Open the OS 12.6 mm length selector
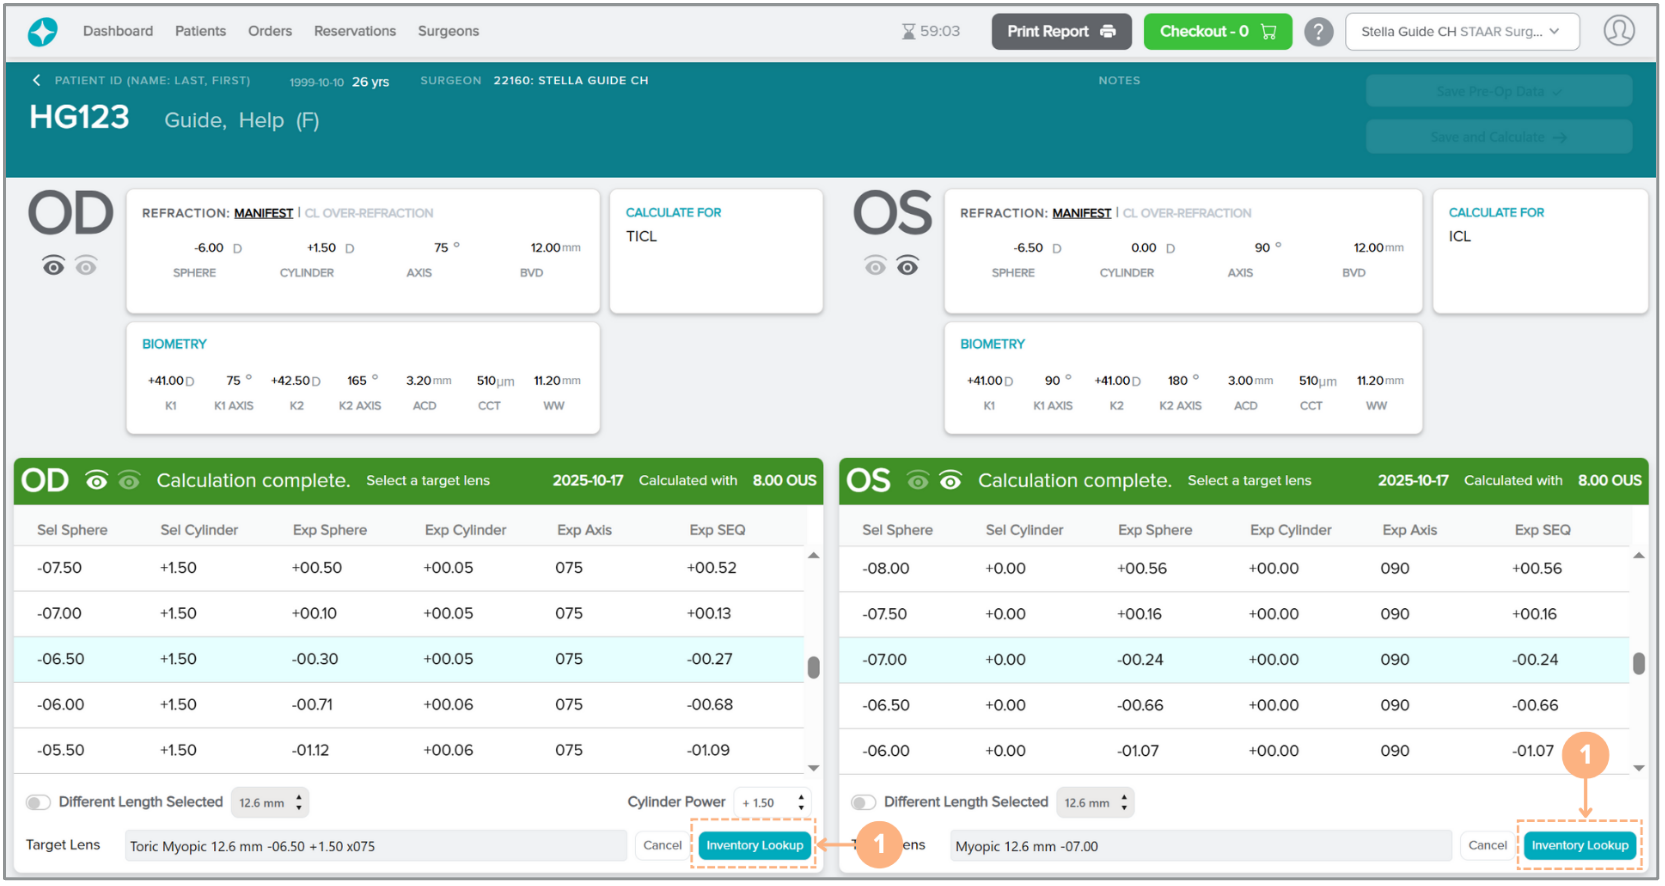Screen dimensions: 1665x886 coord(1095,802)
